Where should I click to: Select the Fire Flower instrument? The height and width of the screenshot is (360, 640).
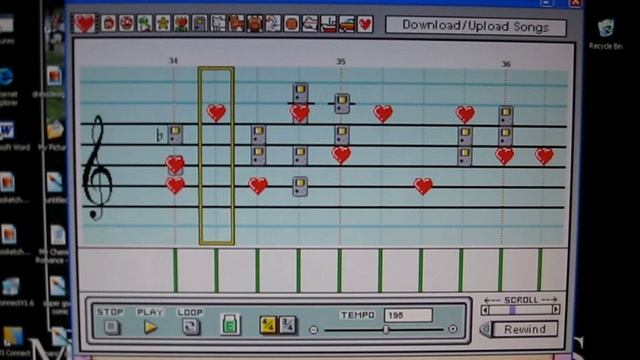point(181,24)
